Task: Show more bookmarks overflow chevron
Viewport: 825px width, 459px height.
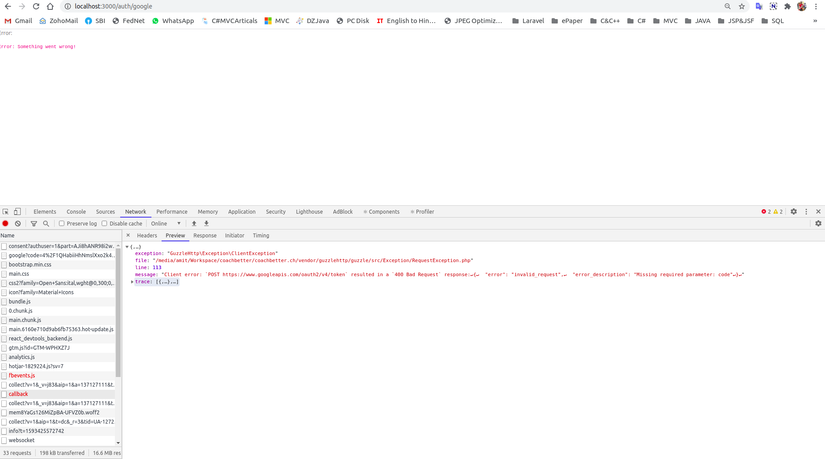Action: click(815, 21)
